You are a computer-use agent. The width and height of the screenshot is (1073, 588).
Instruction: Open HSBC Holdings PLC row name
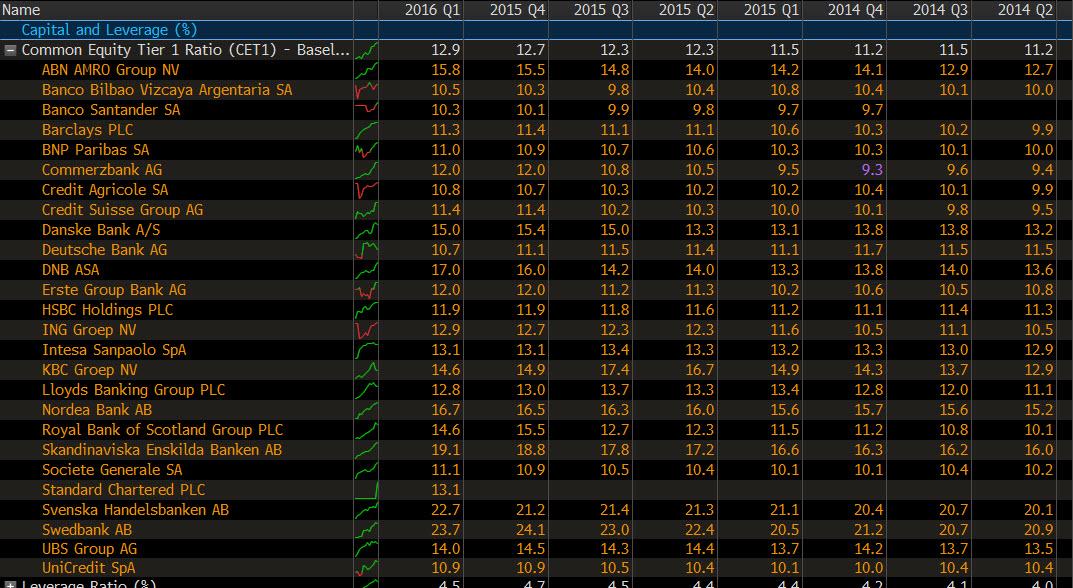107,309
